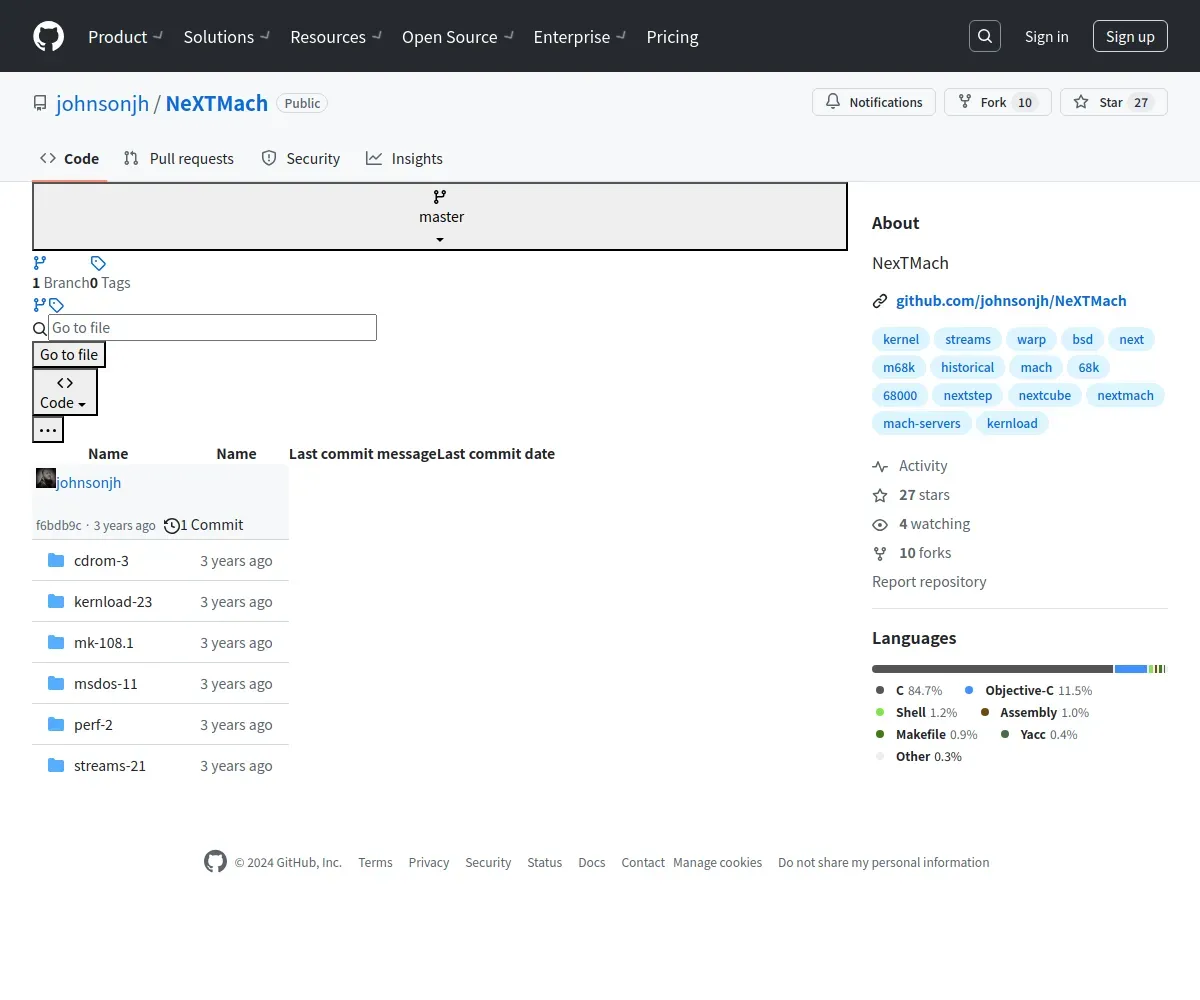Viewport: 1200px width, 1000px height.
Task: Expand the Open Source menu
Action: pos(458,36)
